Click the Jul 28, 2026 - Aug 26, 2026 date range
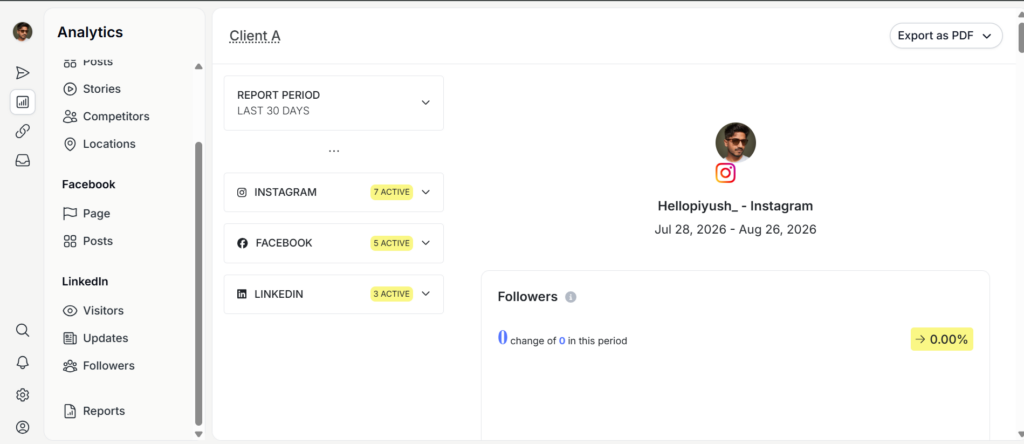The height and width of the screenshot is (444, 1024). [x=735, y=230]
